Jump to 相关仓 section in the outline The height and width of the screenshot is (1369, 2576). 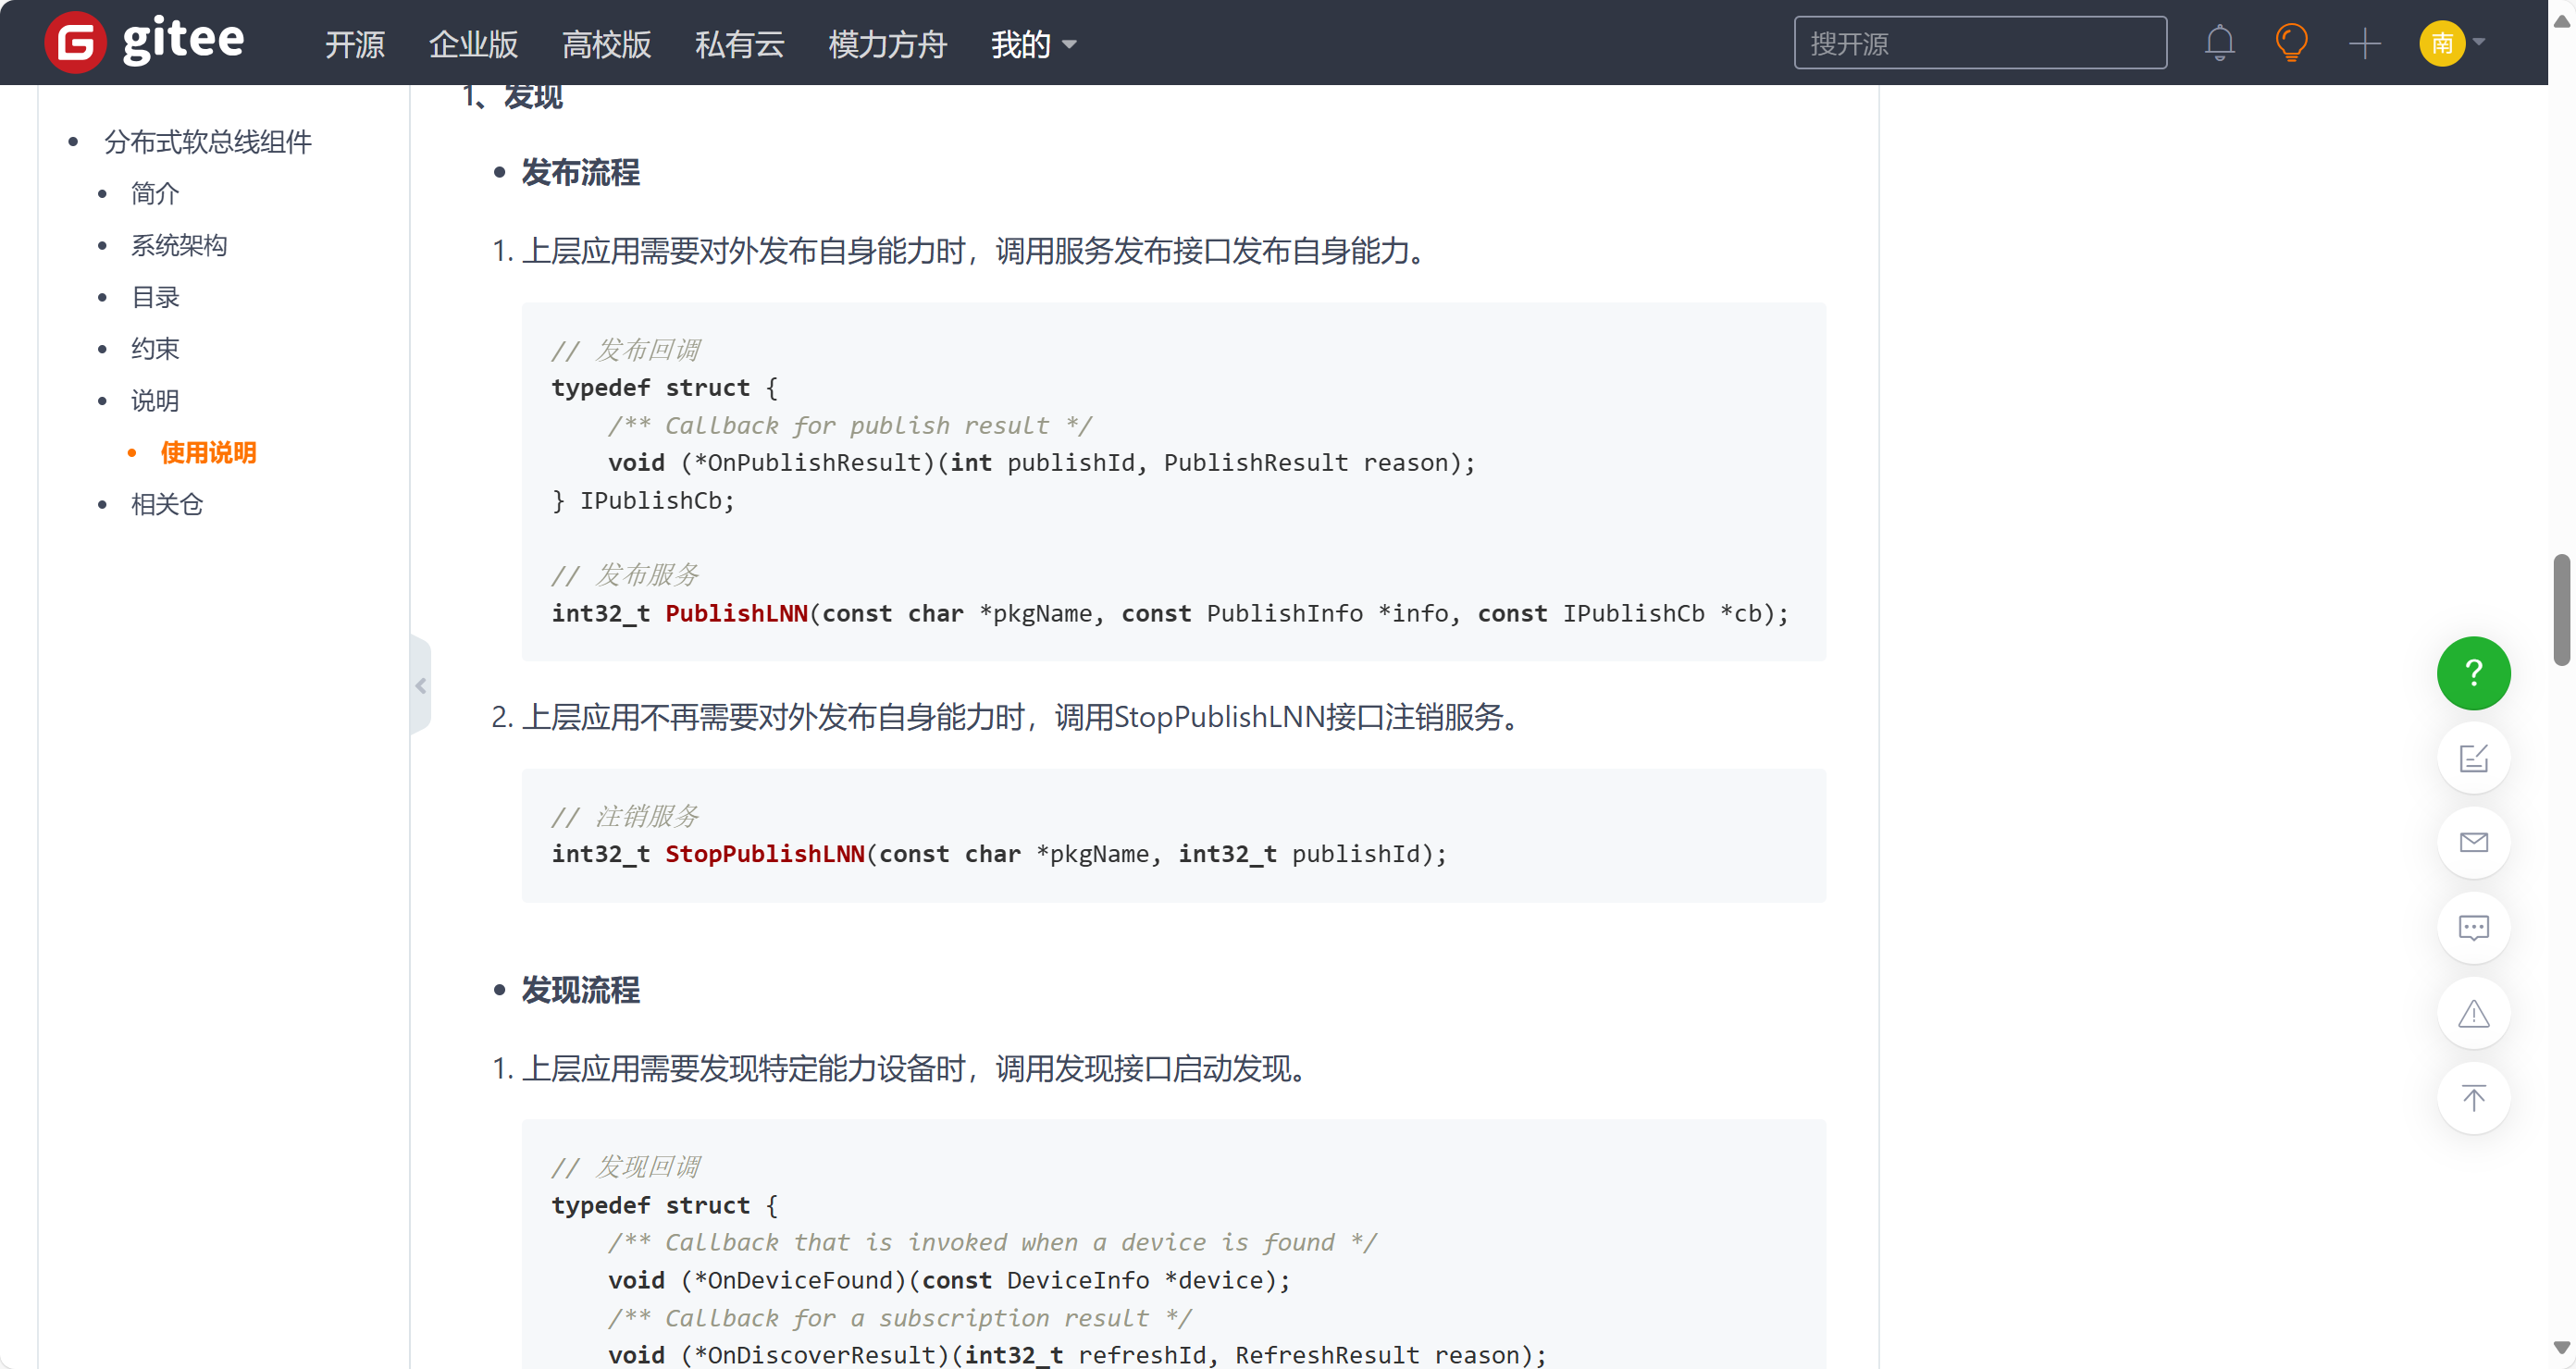[166, 504]
